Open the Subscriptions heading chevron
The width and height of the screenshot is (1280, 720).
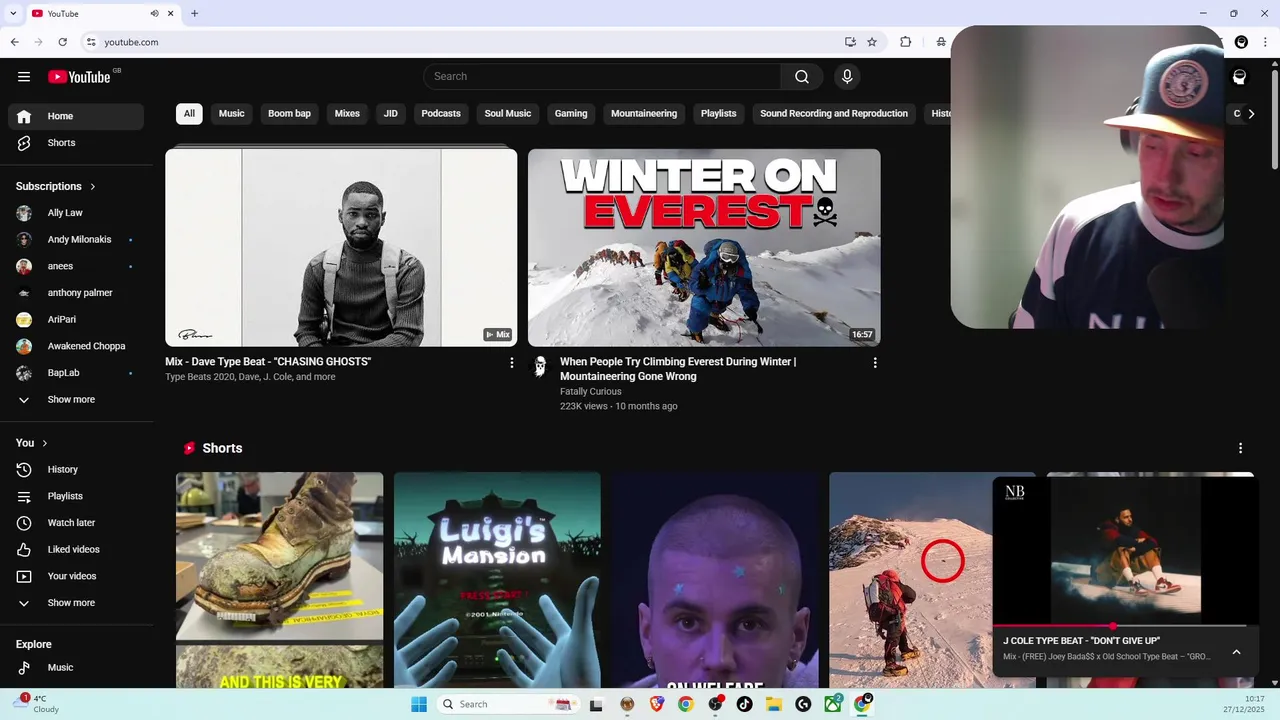pyautogui.click(x=93, y=187)
